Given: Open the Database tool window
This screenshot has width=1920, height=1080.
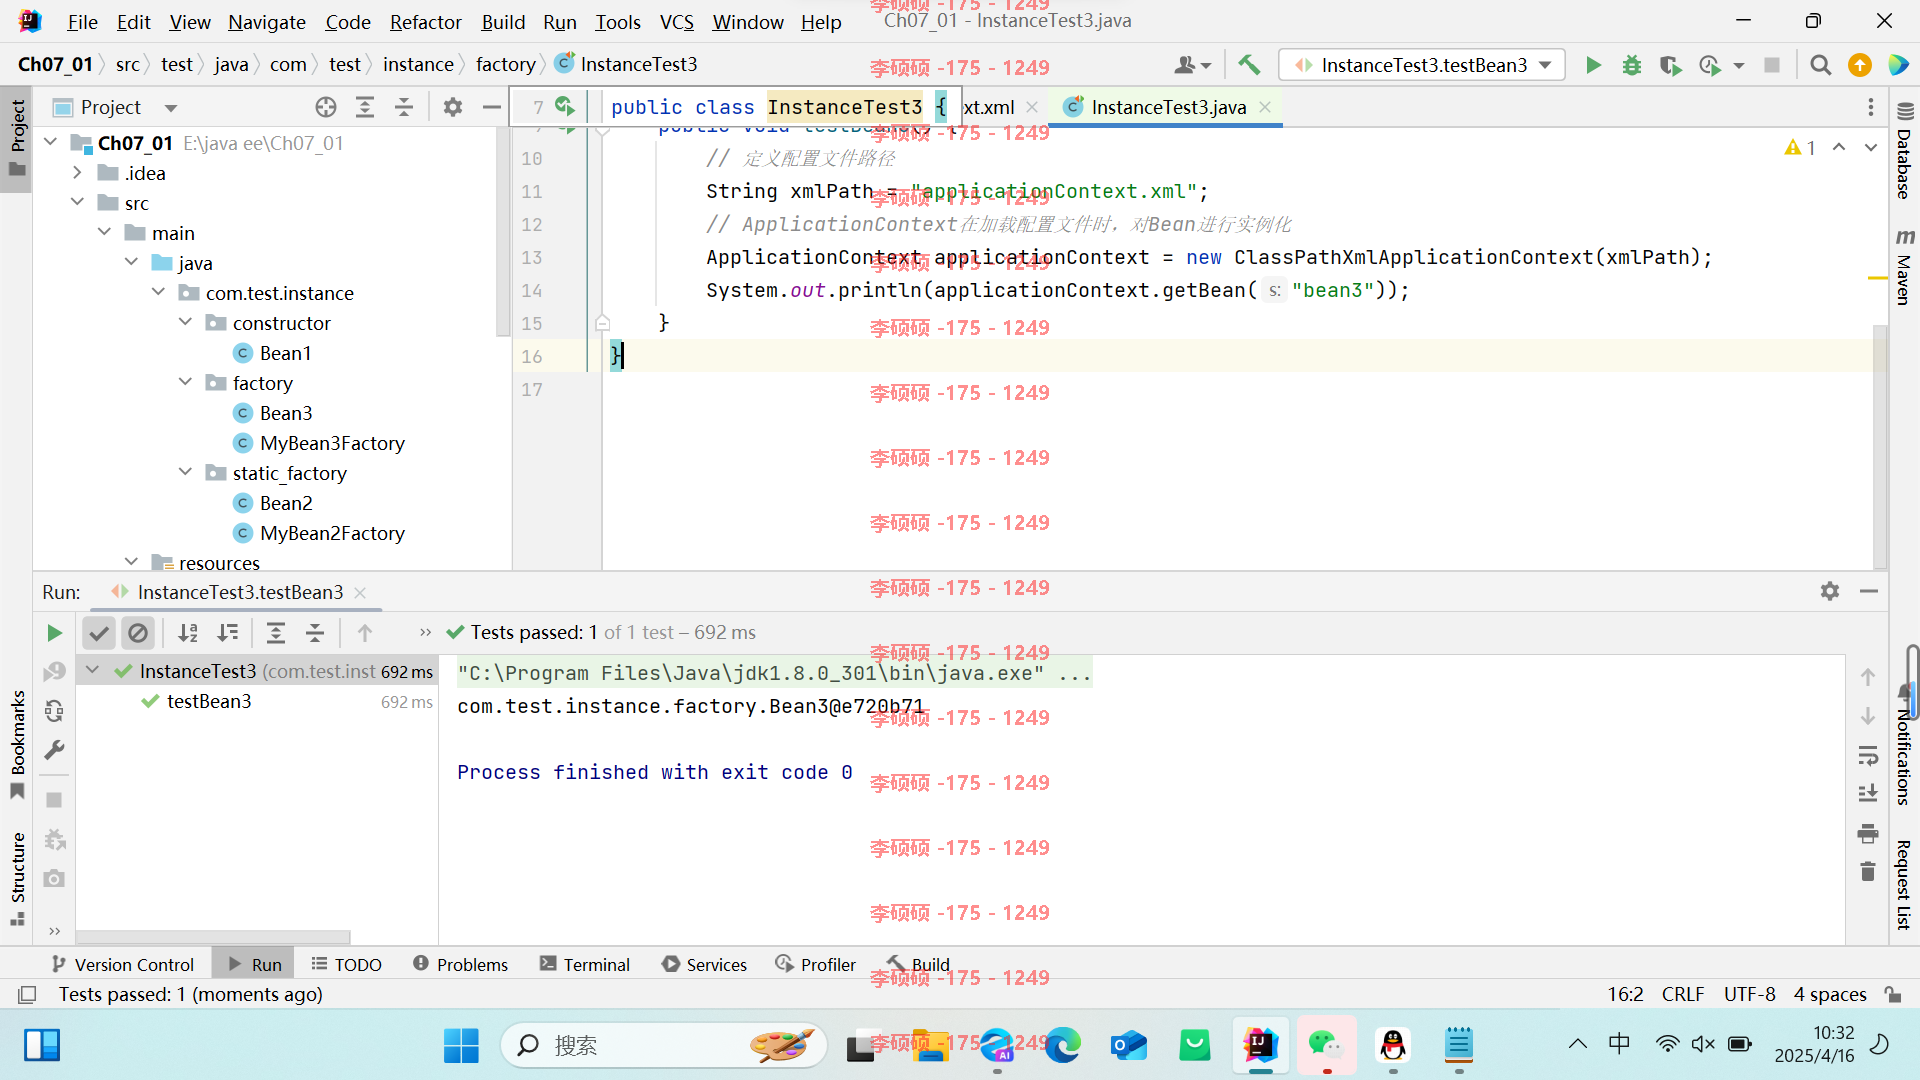Looking at the screenshot, I should click(1904, 151).
